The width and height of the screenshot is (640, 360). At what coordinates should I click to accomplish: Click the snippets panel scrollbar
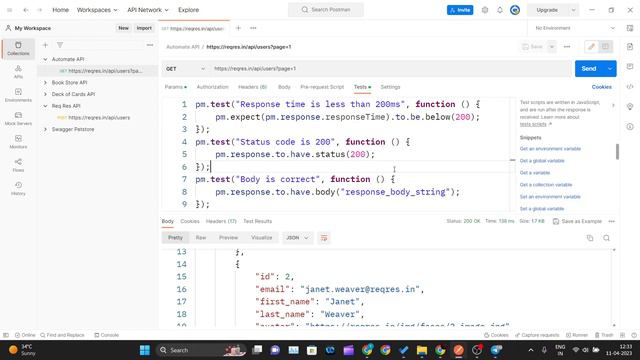[617, 152]
